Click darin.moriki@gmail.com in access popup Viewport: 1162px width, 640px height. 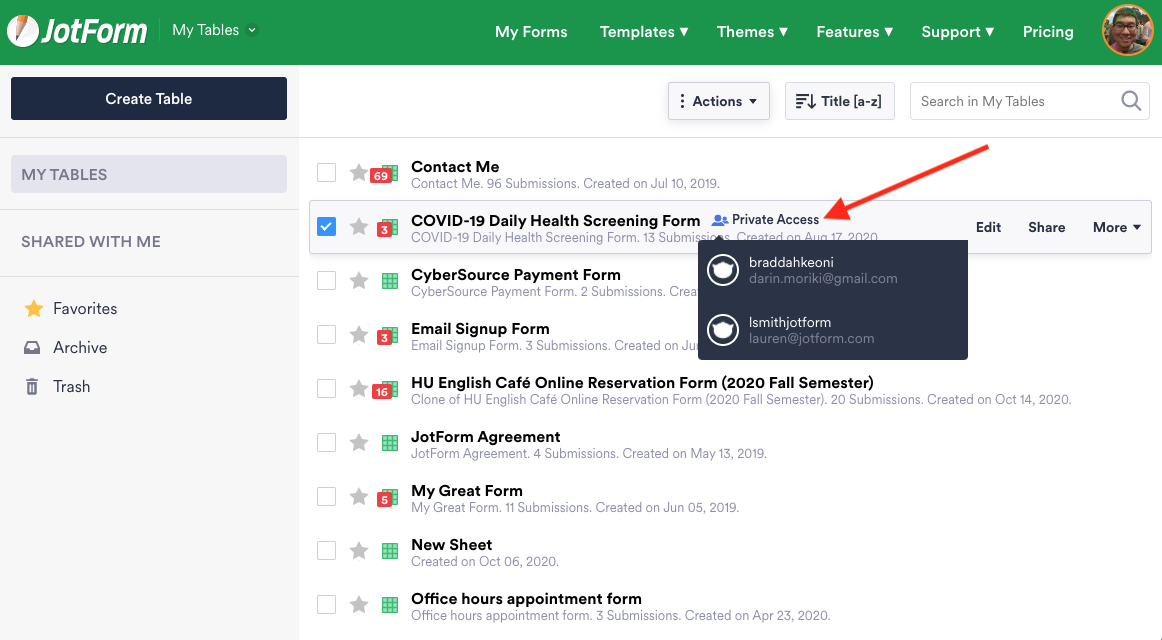click(823, 279)
